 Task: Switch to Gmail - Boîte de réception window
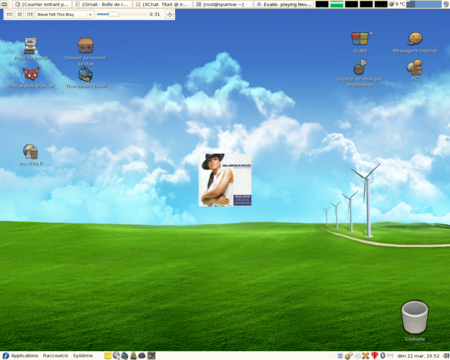point(103,4)
